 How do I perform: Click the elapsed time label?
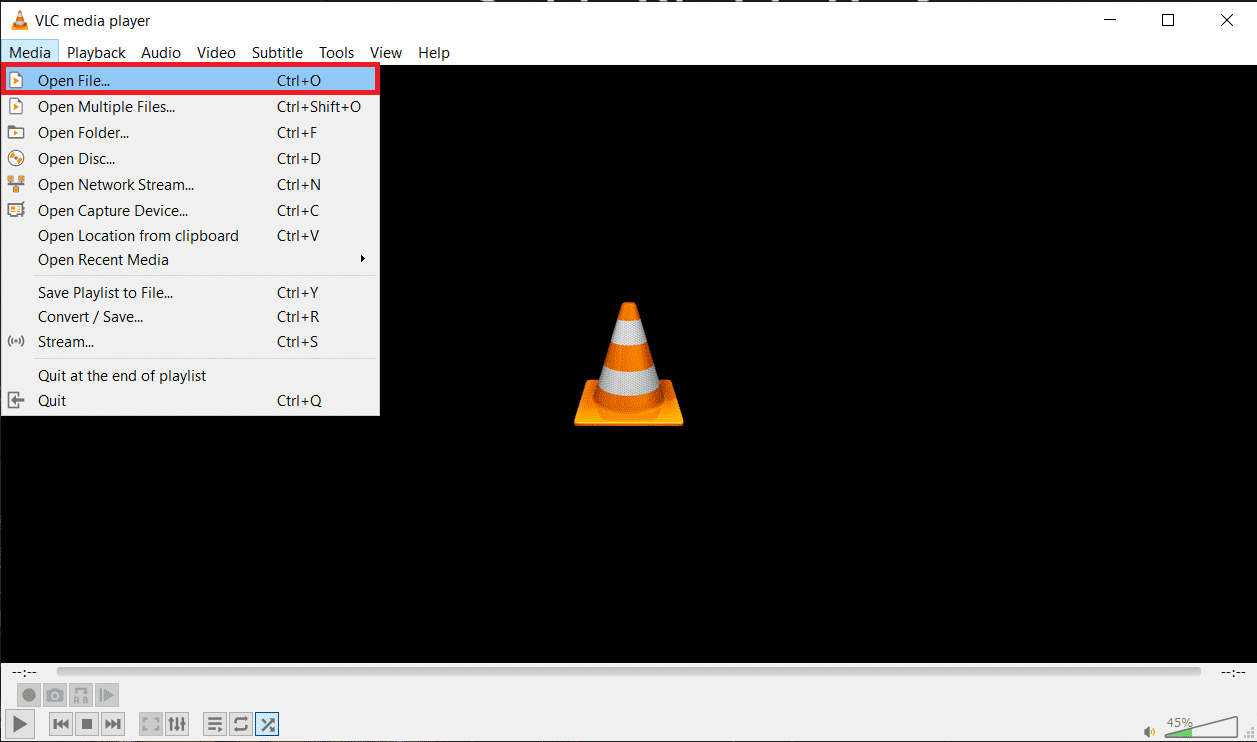[25, 672]
